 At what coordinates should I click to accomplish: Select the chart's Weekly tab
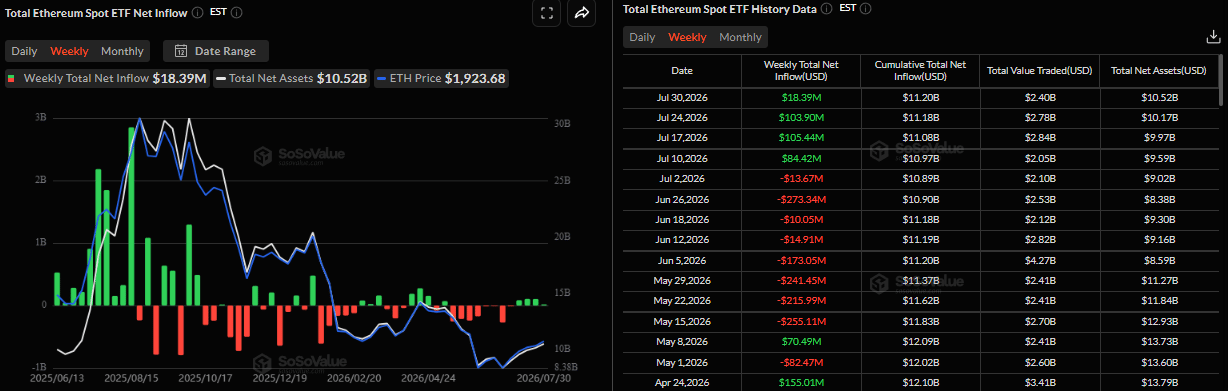point(69,51)
